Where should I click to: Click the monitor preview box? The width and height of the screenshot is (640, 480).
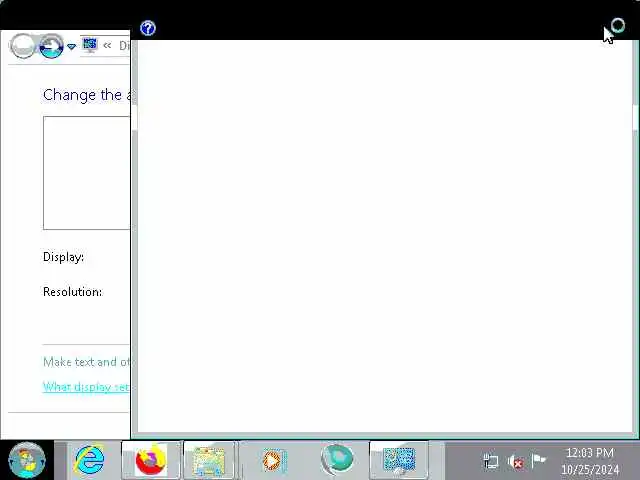[x=87, y=173]
